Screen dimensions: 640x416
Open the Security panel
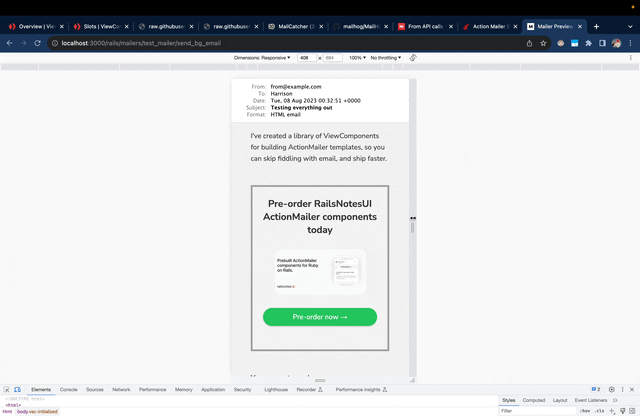(x=242, y=389)
